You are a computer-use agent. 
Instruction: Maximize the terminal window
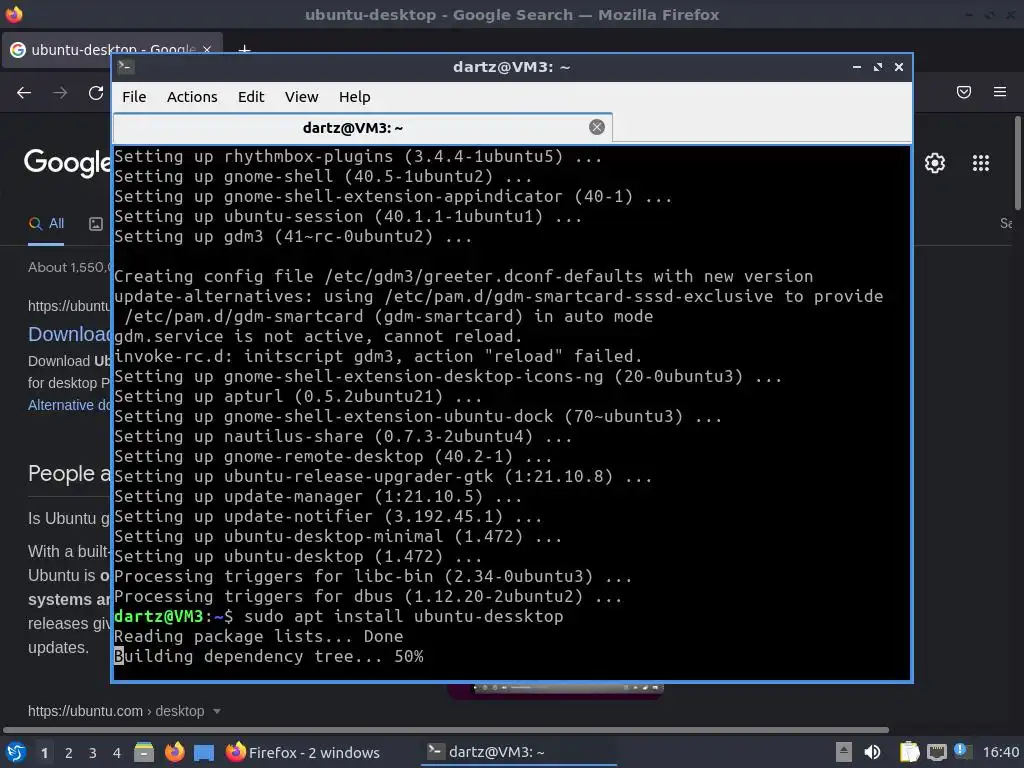pyautogui.click(x=878, y=67)
